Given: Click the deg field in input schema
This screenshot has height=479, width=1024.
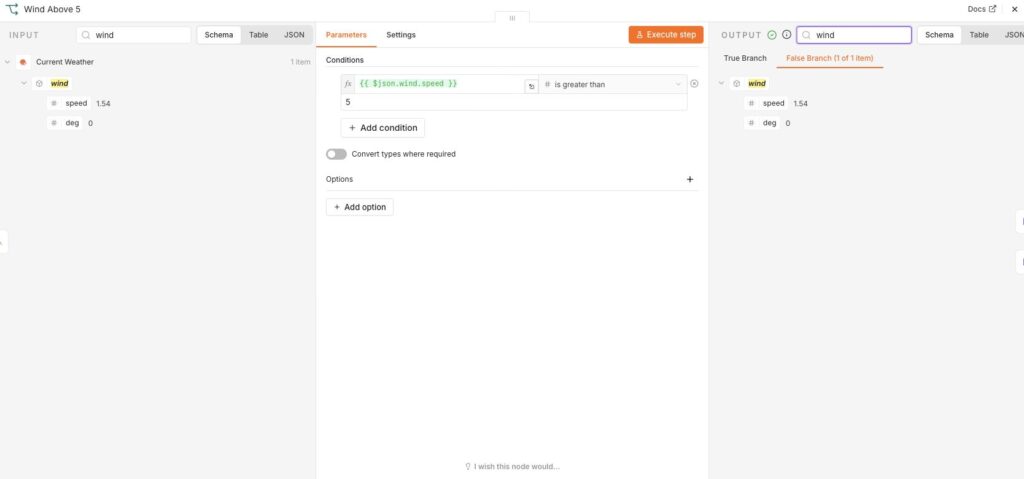Looking at the screenshot, I should [65, 123].
